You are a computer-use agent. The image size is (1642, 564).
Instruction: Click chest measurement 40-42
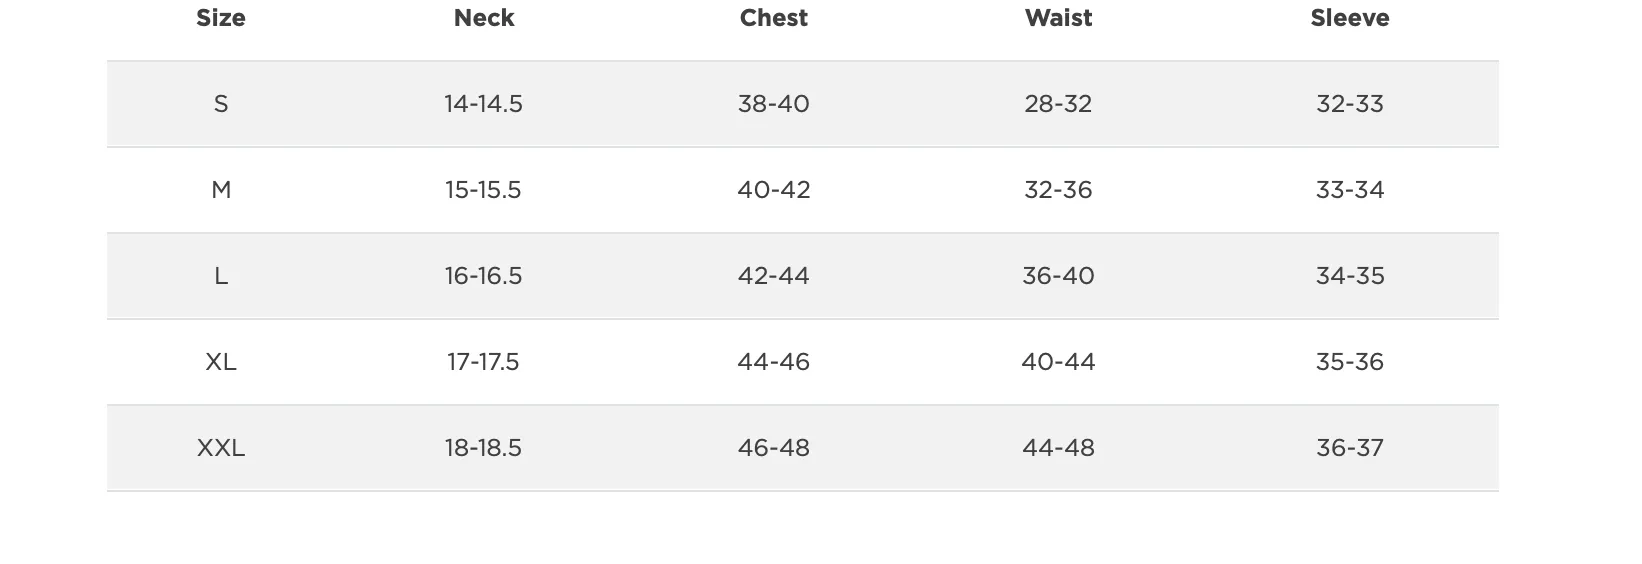774,190
